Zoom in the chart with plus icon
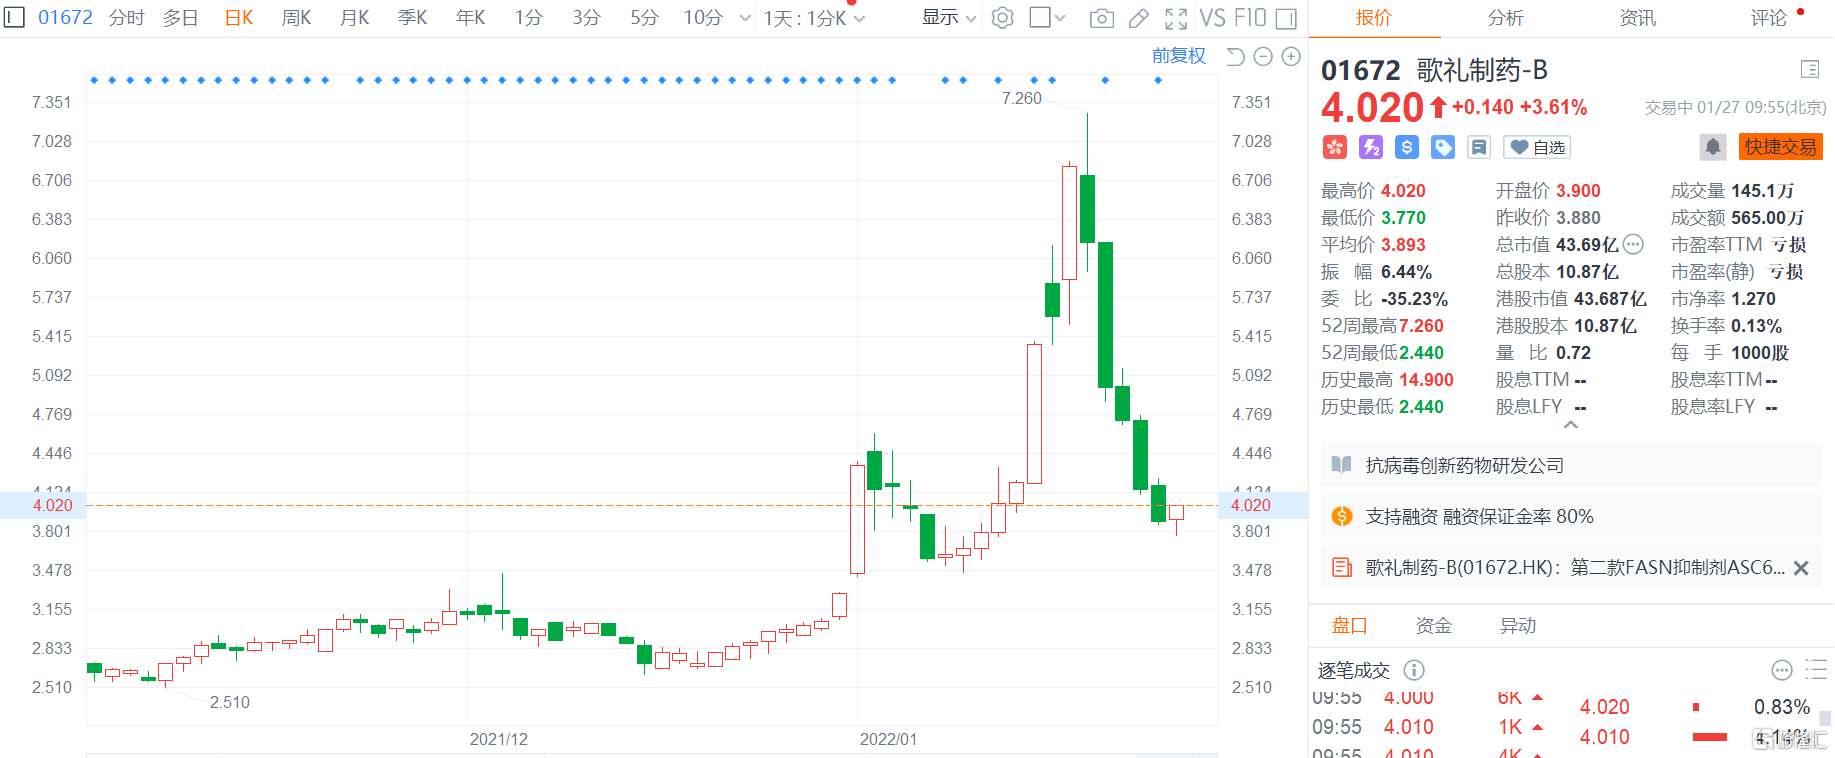 (x=1291, y=57)
